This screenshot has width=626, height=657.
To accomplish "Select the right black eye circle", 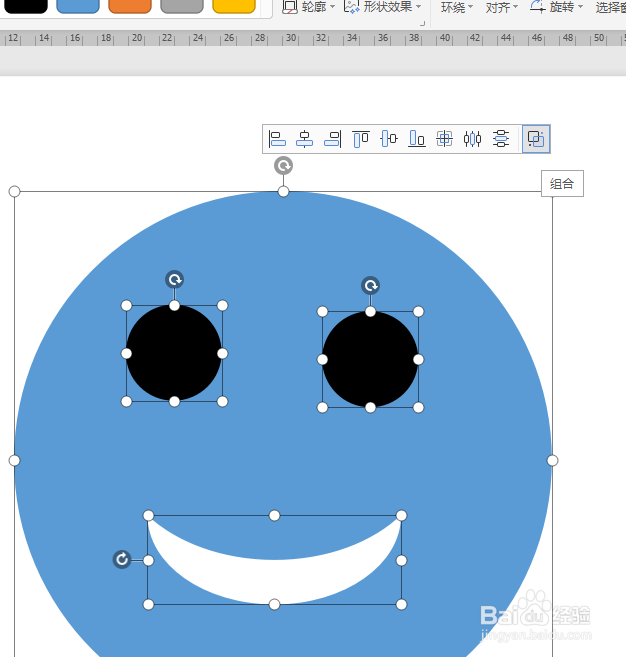I will [x=370, y=360].
